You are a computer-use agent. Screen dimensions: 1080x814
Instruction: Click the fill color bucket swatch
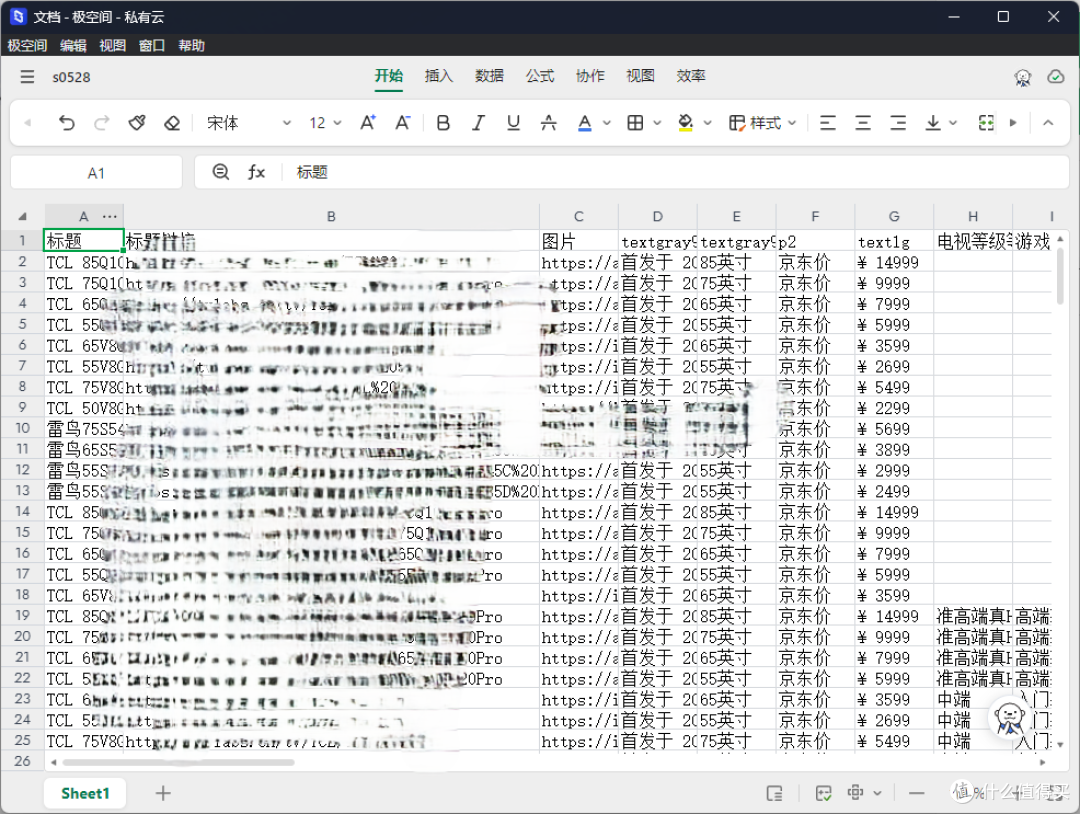pyautogui.click(x=685, y=123)
